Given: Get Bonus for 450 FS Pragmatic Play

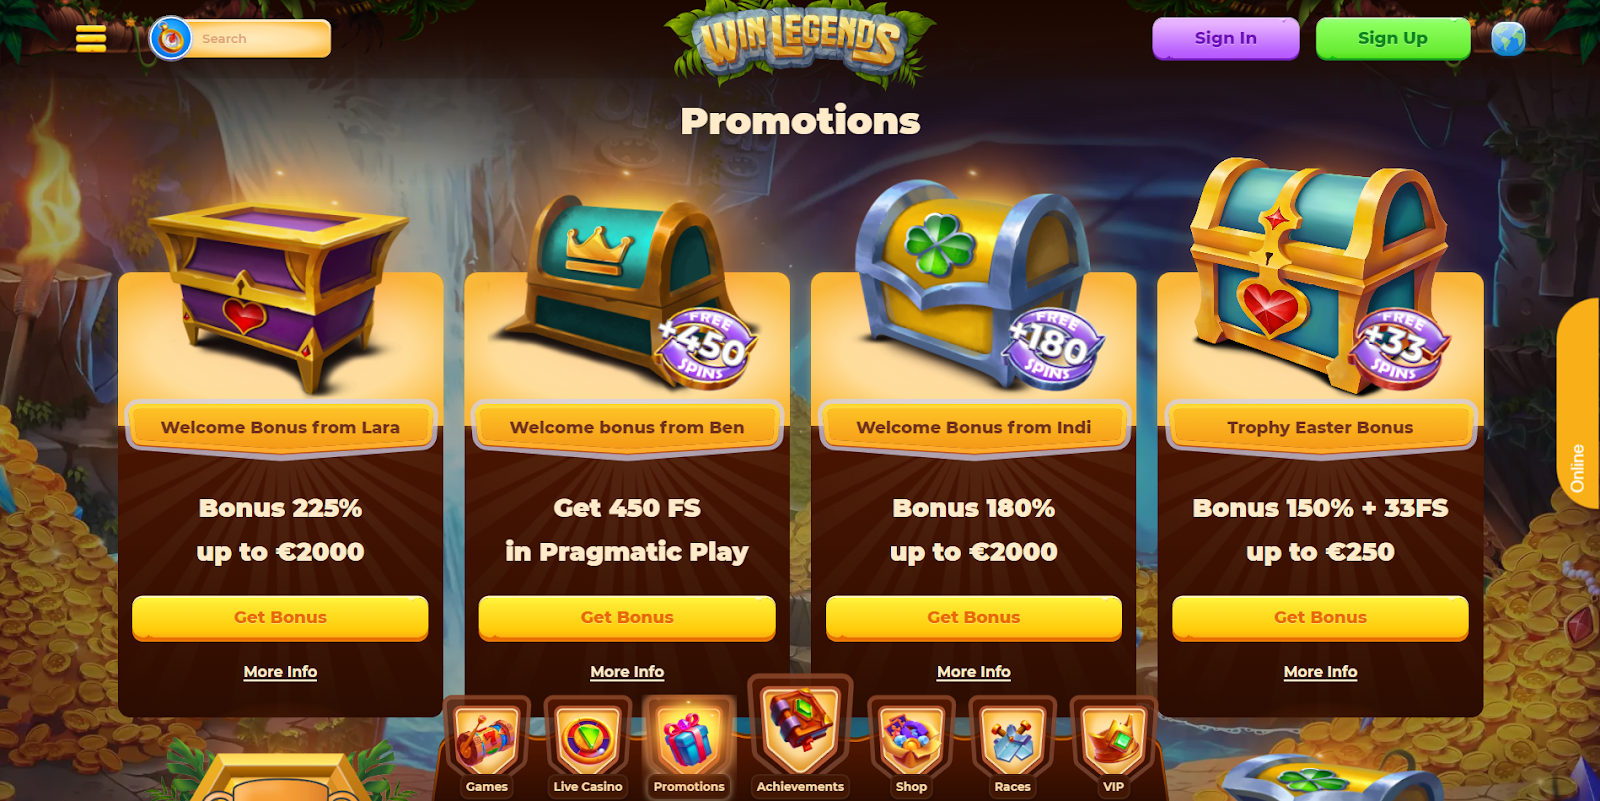Looking at the screenshot, I should pos(627,617).
